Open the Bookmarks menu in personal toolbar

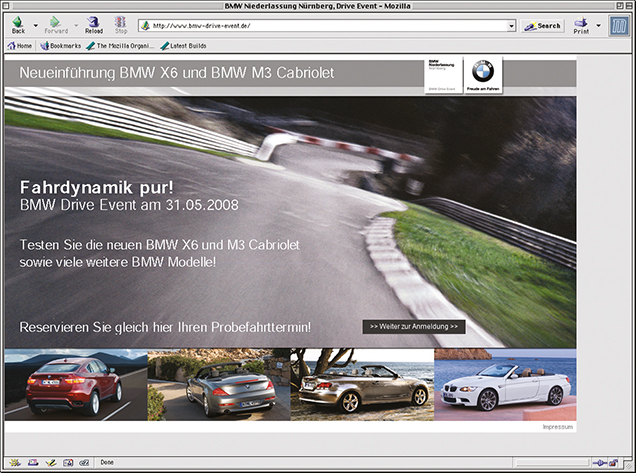click(x=59, y=46)
